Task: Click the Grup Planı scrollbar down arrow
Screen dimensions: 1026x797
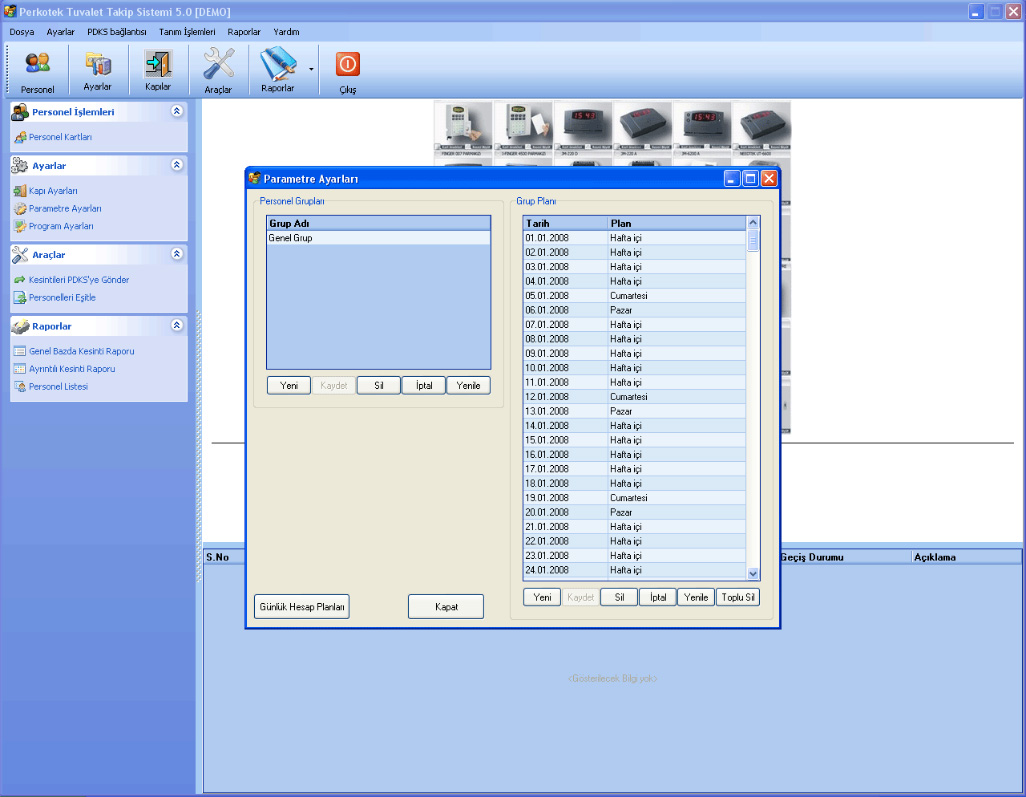Action: pyautogui.click(x=754, y=573)
